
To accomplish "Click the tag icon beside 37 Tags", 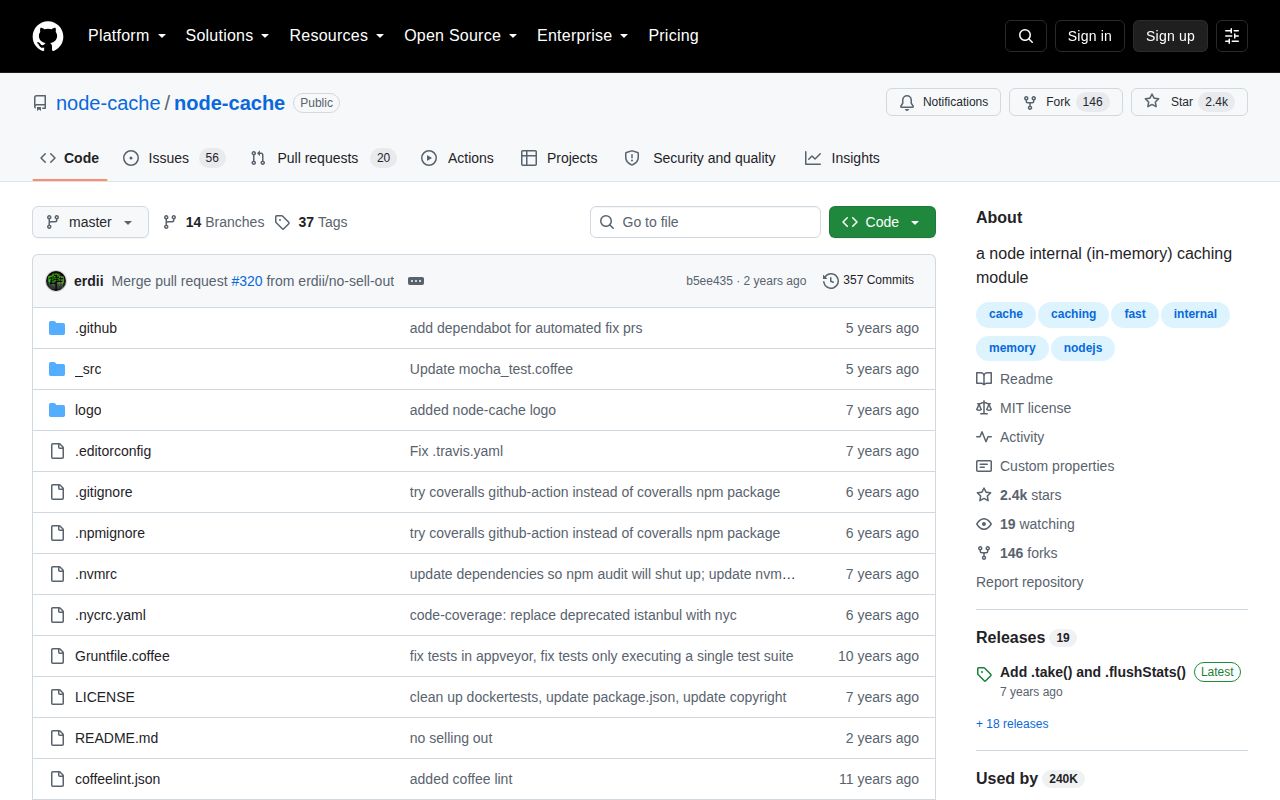I will [283, 222].
